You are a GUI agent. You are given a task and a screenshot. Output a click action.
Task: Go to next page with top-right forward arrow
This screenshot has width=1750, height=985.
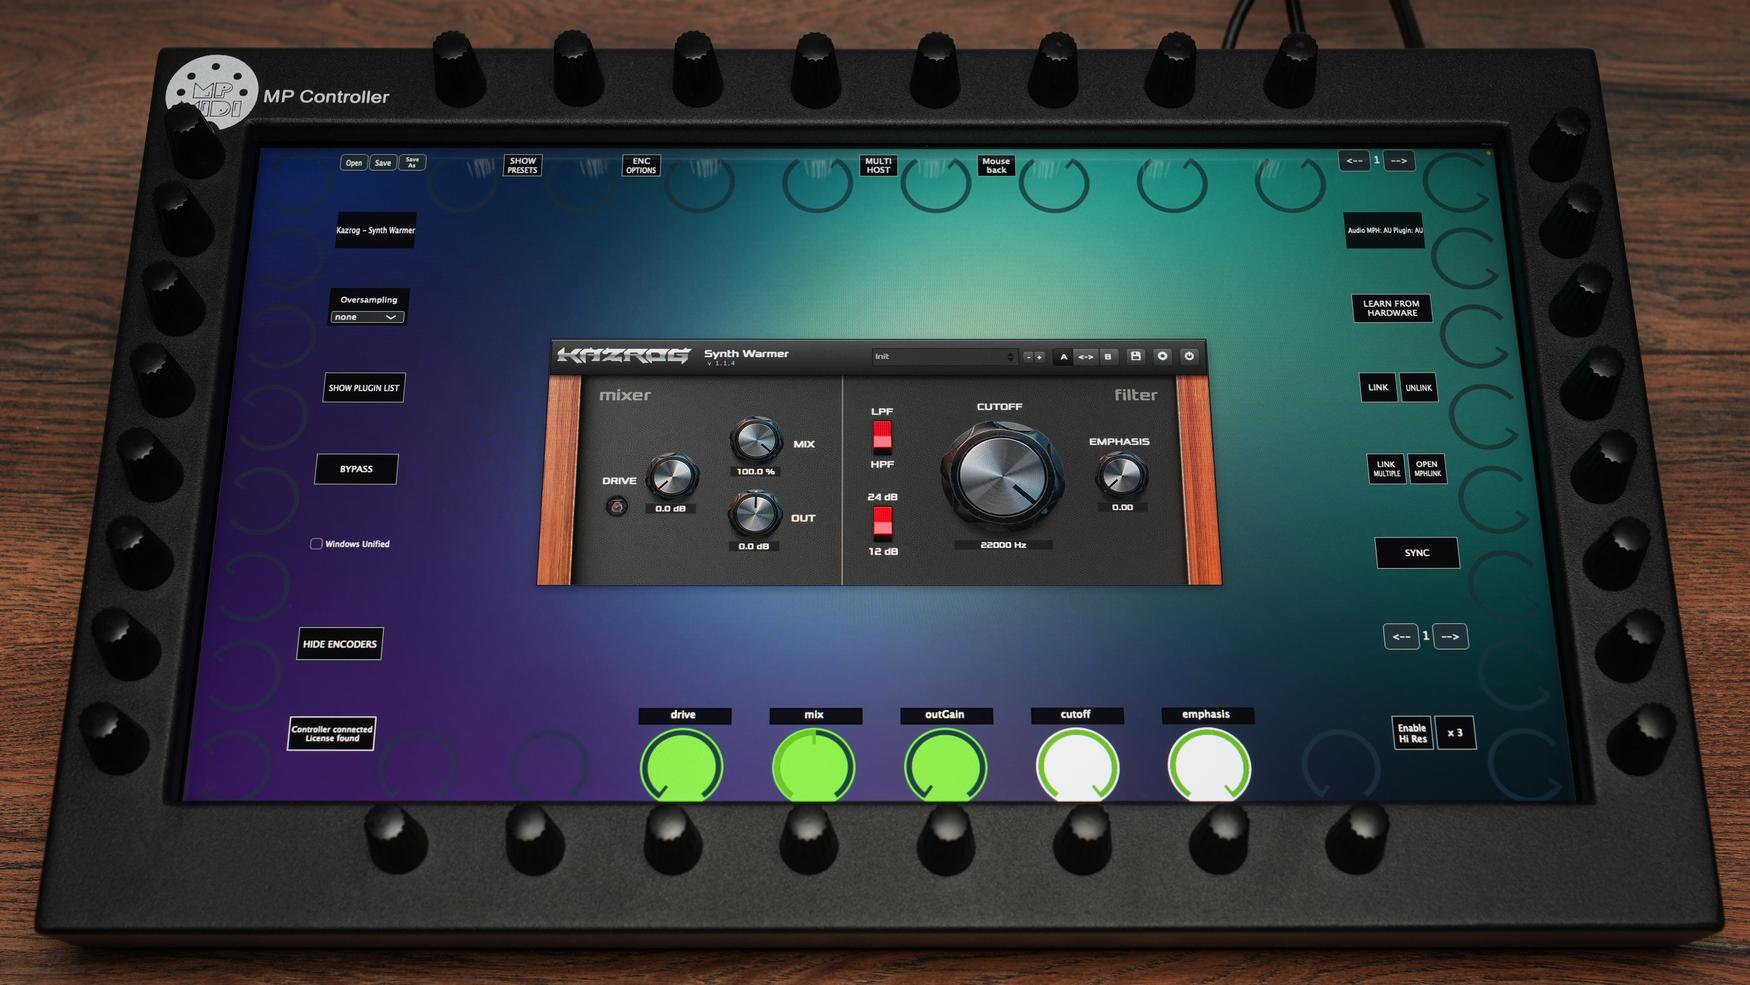pyautogui.click(x=1399, y=160)
